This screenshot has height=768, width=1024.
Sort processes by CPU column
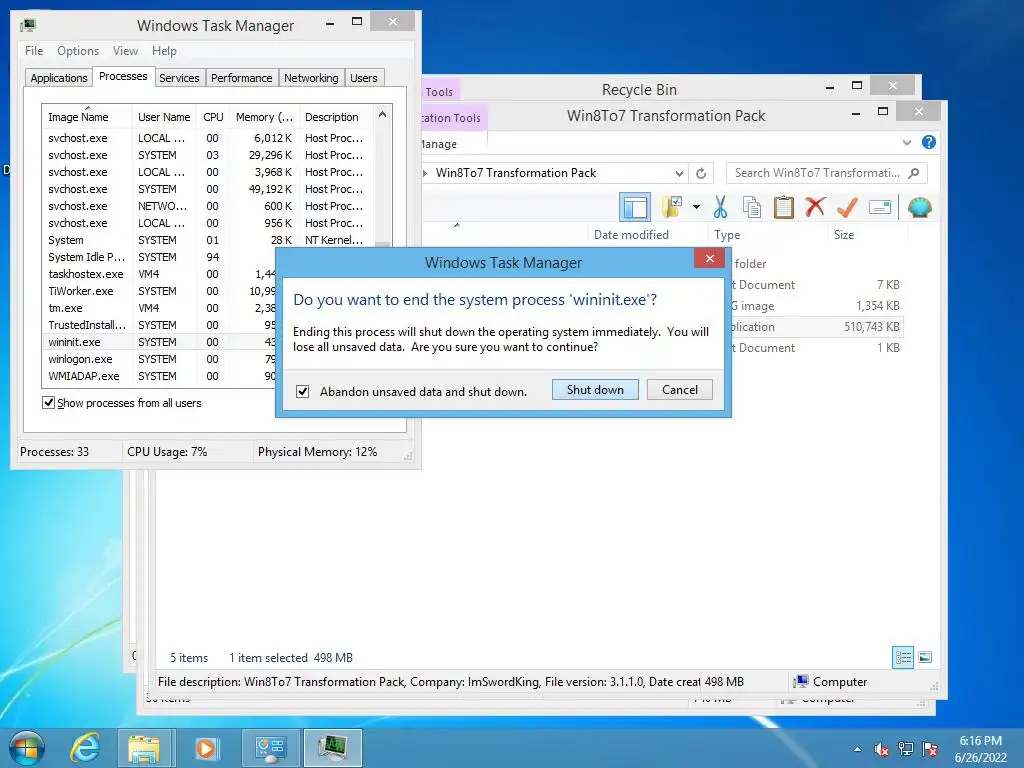213,117
